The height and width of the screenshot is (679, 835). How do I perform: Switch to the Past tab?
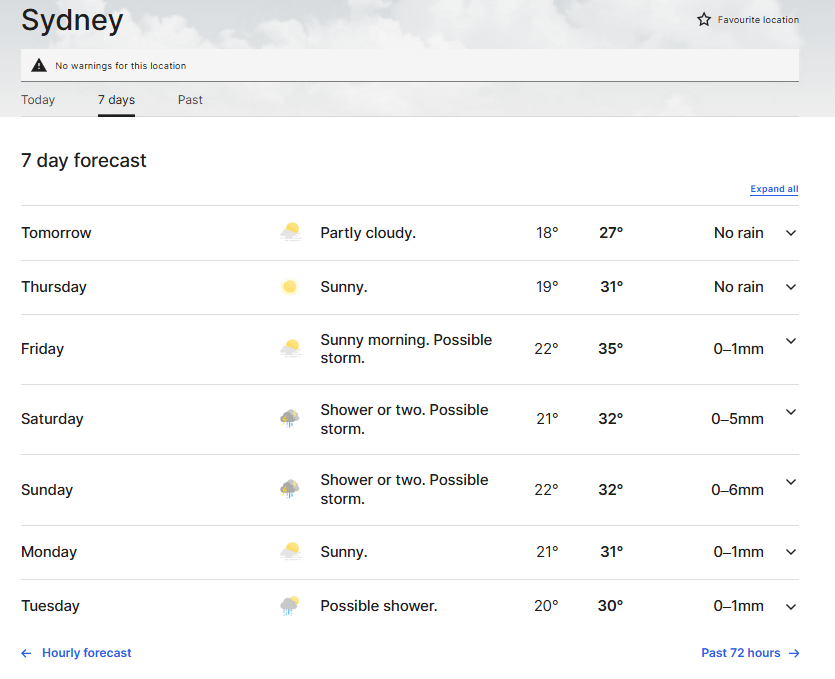190,100
